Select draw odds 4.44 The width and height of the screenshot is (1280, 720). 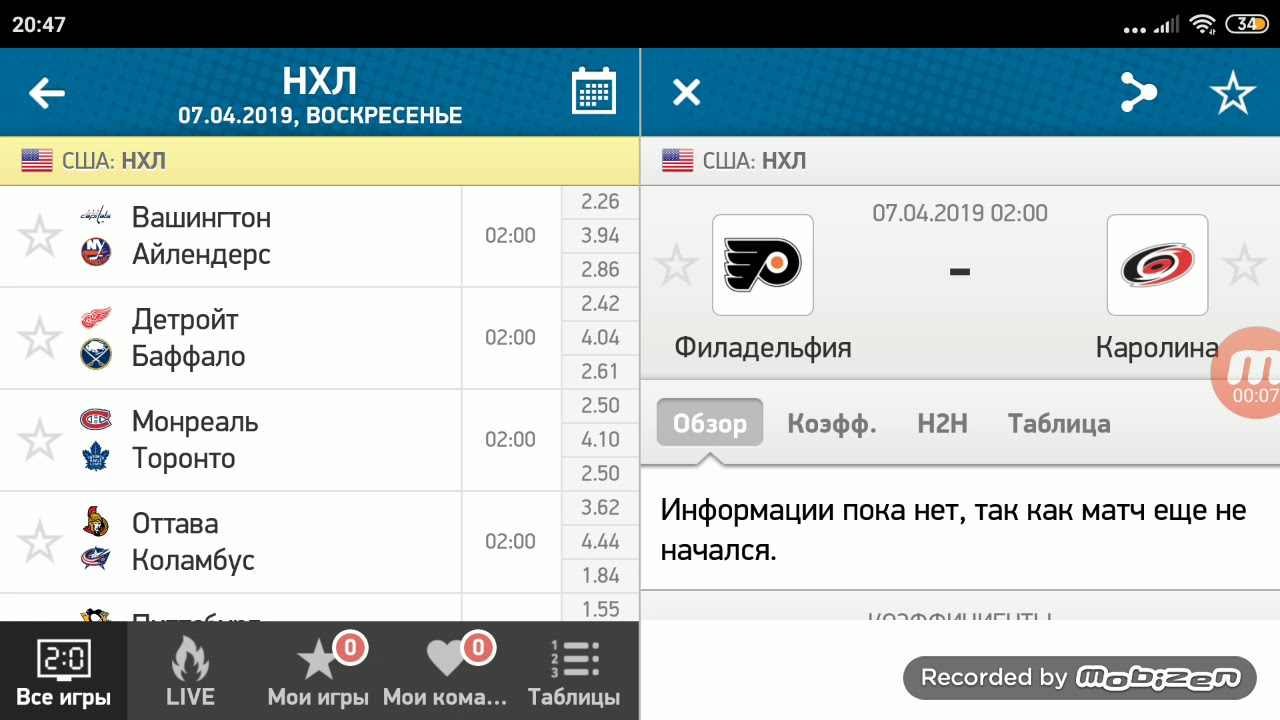click(600, 542)
